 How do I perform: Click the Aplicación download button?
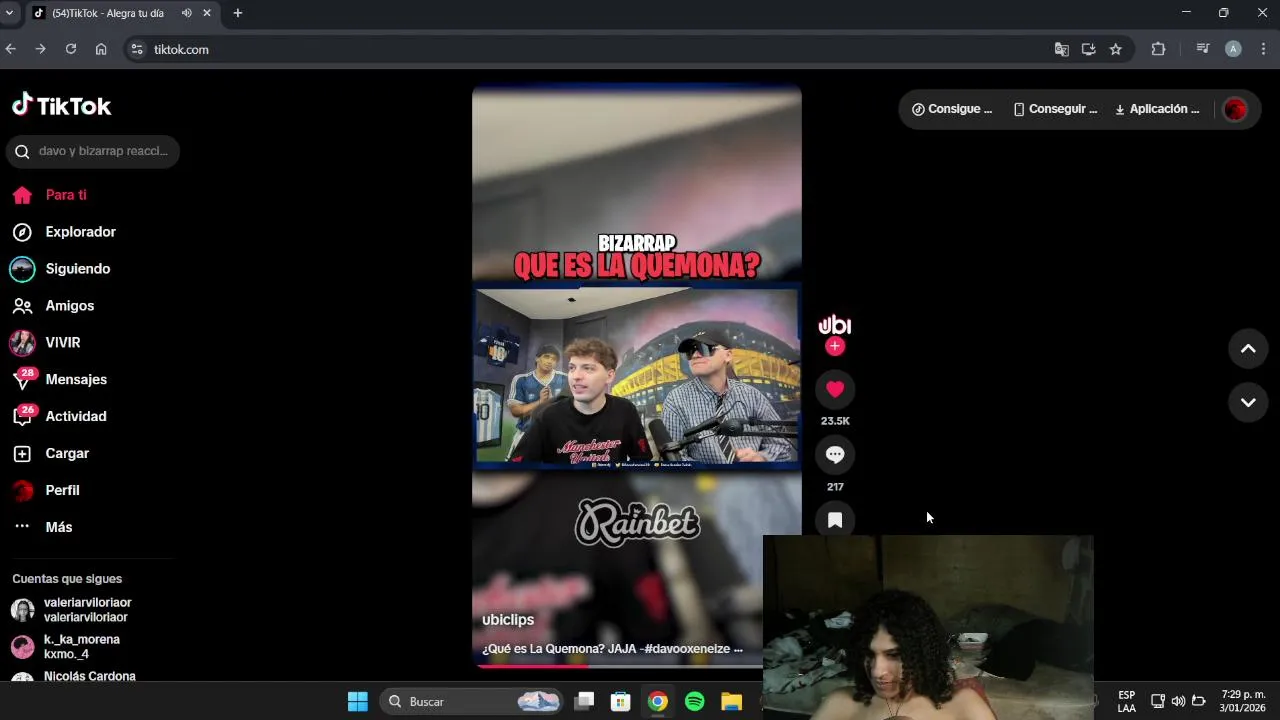click(x=1157, y=109)
